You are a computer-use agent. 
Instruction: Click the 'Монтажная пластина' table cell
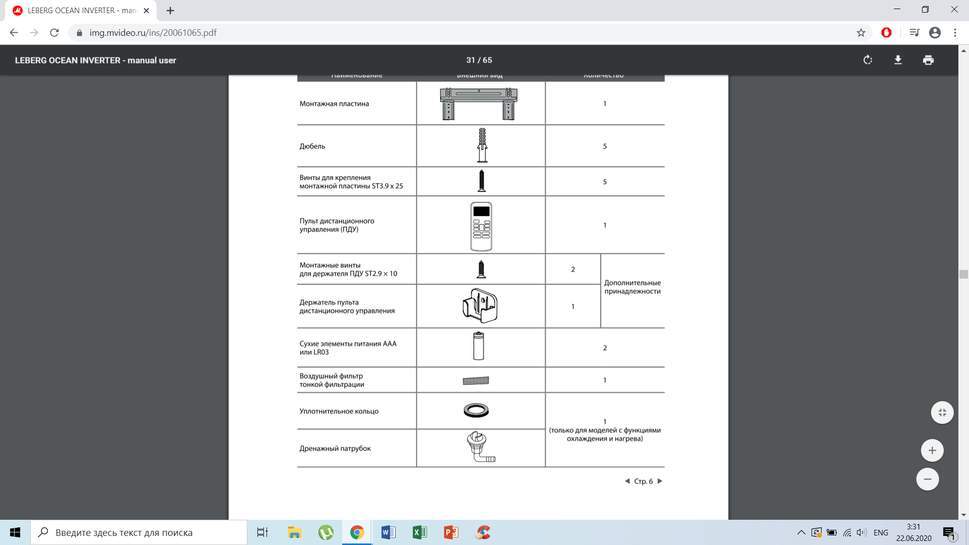(357, 103)
